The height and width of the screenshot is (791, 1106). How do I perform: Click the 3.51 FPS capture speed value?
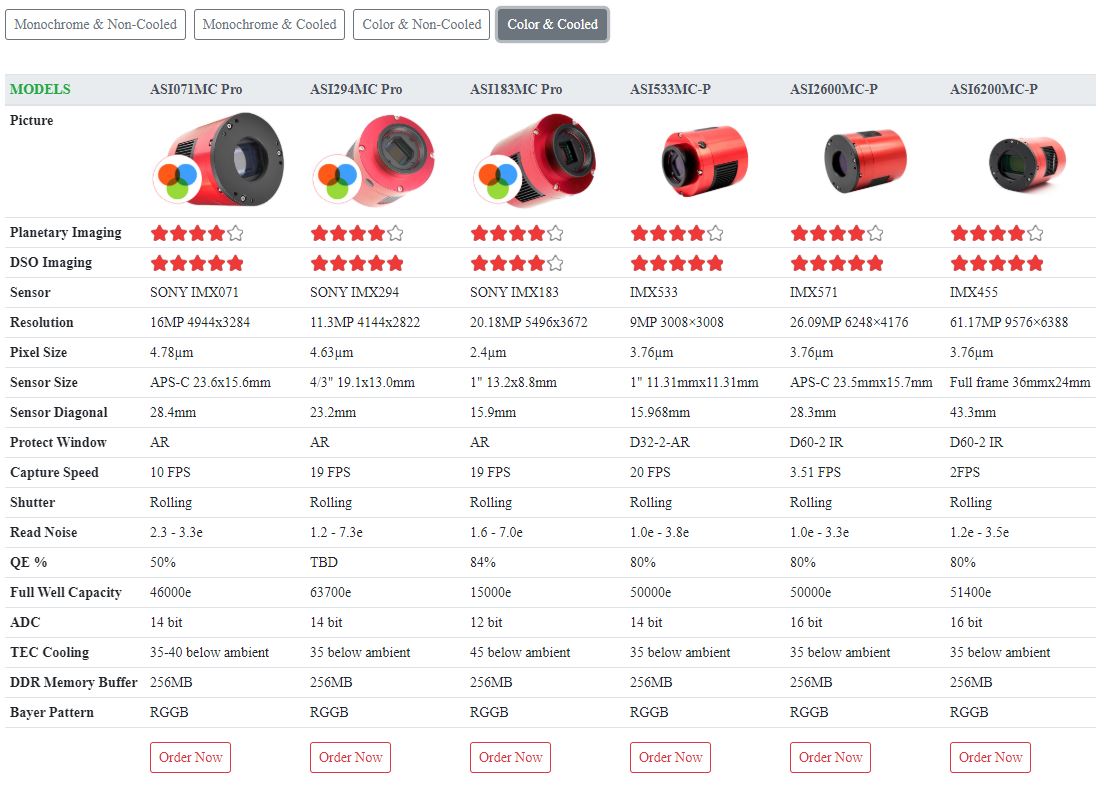click(815, 472)
